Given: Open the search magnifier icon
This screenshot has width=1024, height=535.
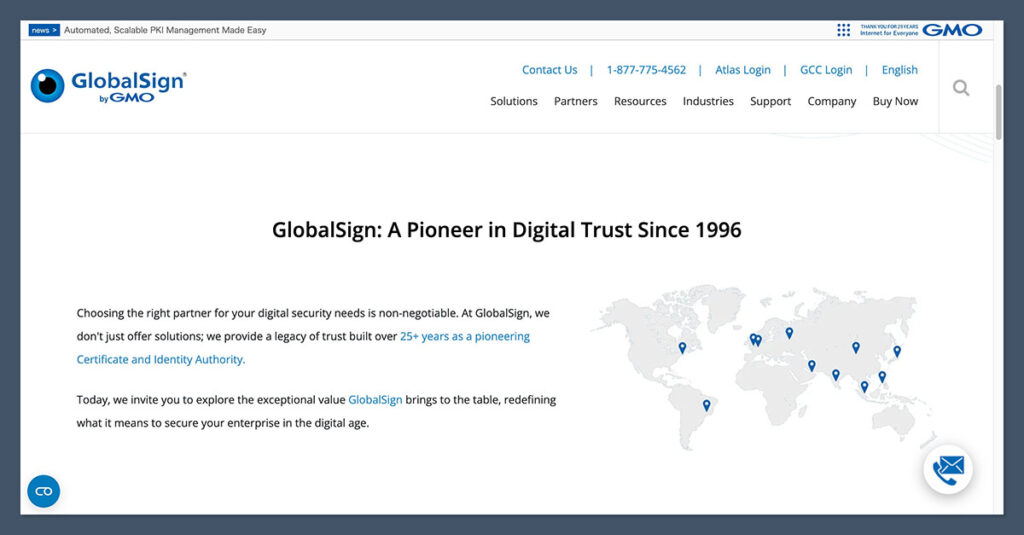Looking at the screenshot, I should (961, 88).
